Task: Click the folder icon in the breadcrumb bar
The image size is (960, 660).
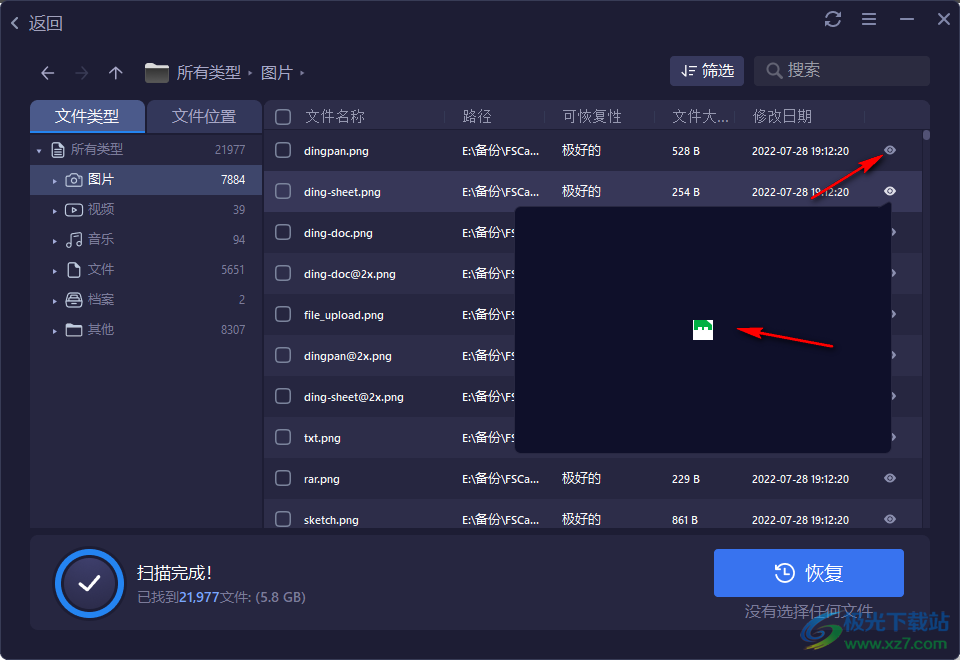Action: pyautogui.click(x=157, y=72)
